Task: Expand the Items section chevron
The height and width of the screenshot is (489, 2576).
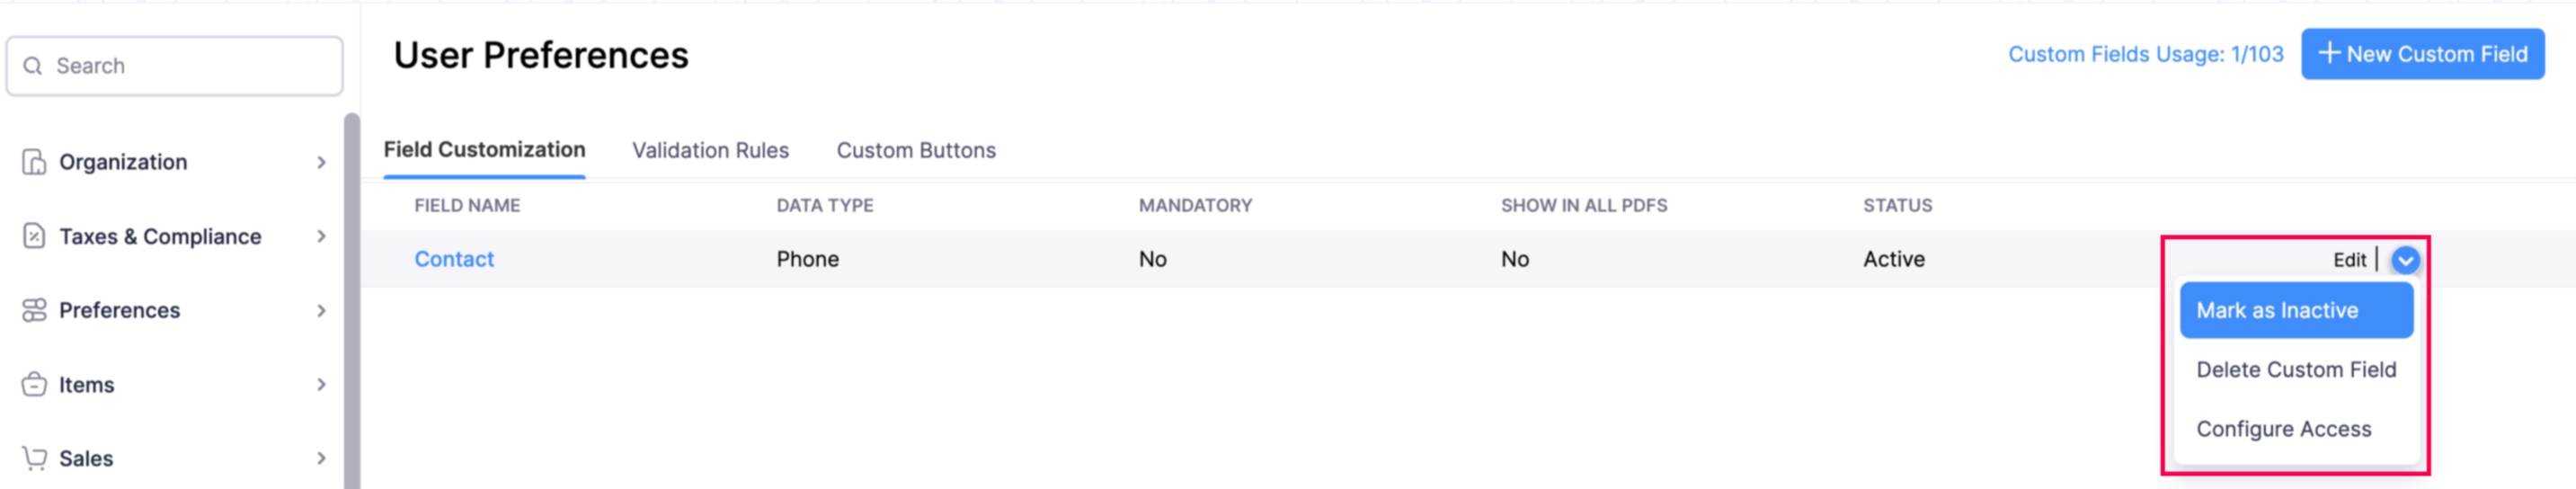Action: [321, 384]
